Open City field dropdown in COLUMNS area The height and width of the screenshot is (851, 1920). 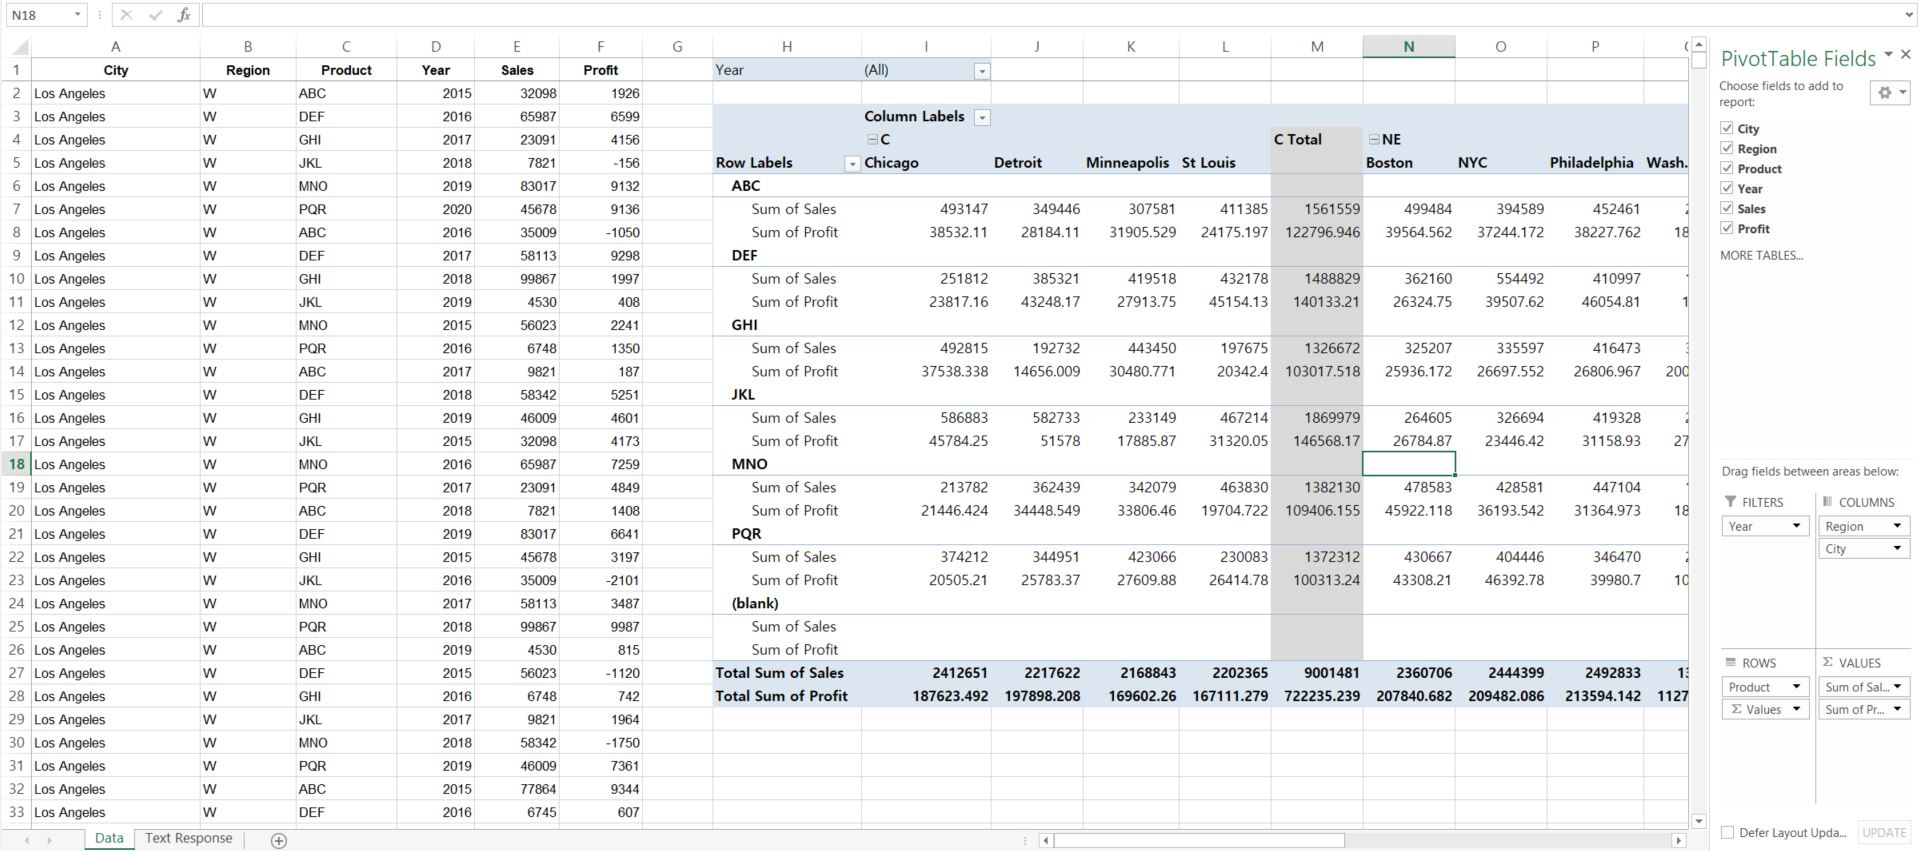coord(1897,548)
